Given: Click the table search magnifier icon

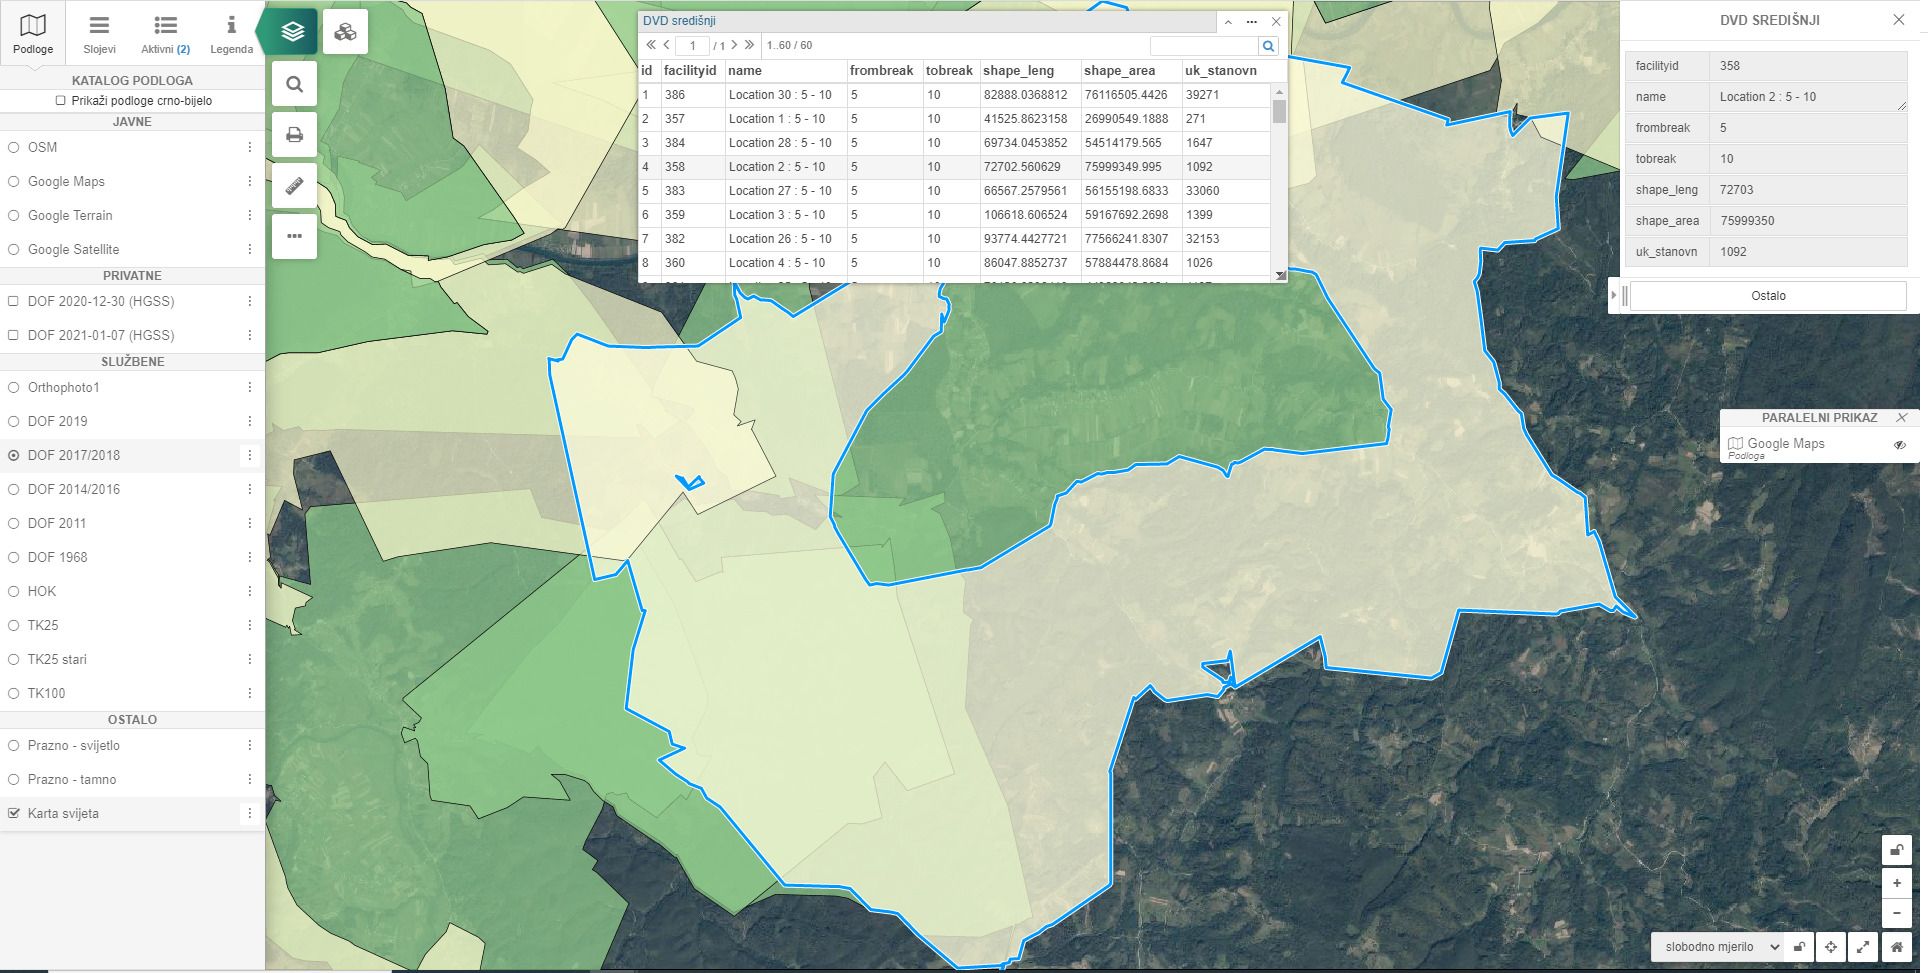Looking at the screenshot, I should [x=1268, y=46].
